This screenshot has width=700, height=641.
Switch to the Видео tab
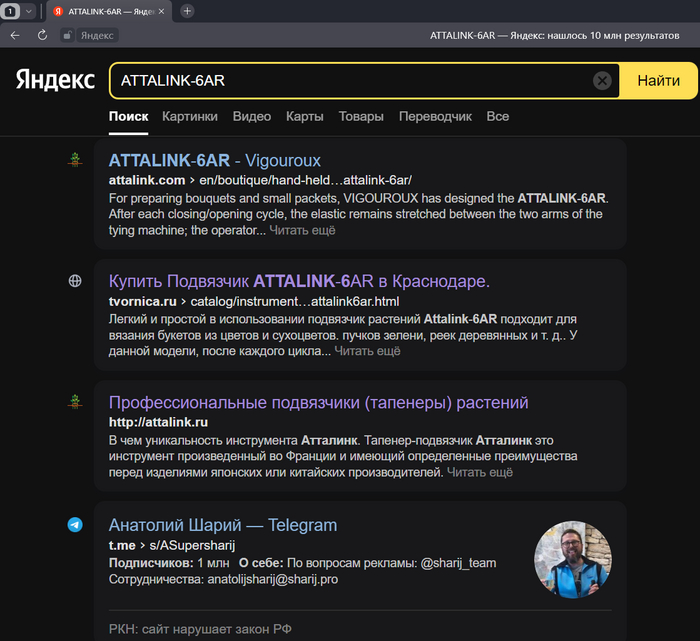(x=252, y=117)
